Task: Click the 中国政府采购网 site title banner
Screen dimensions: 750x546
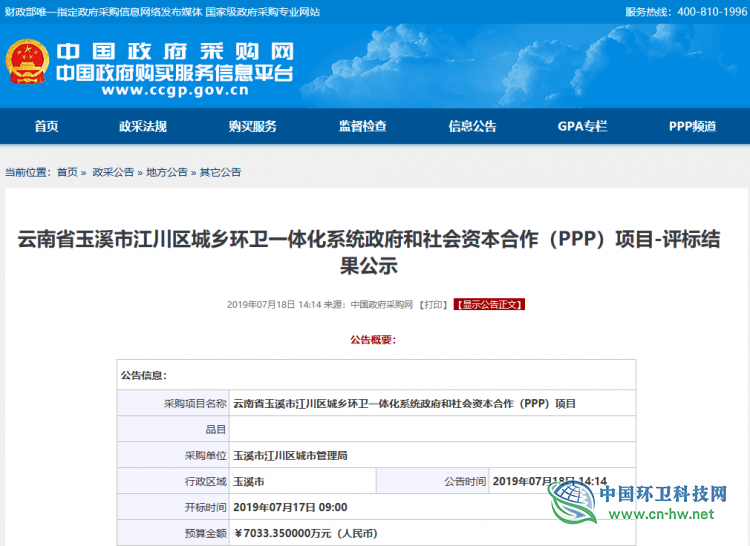Action: click(174, 52)
